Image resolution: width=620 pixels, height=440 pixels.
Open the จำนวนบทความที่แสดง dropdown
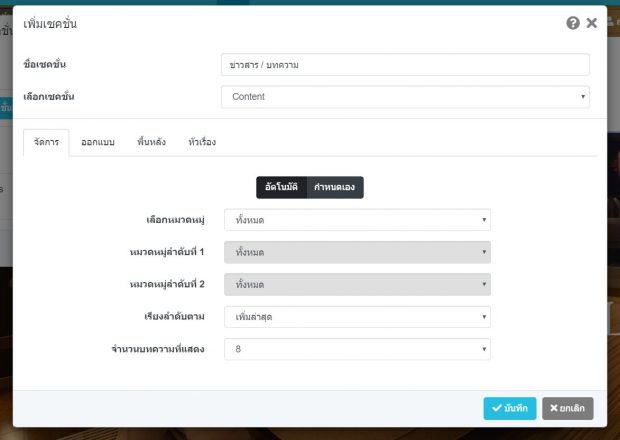point(357,349)
